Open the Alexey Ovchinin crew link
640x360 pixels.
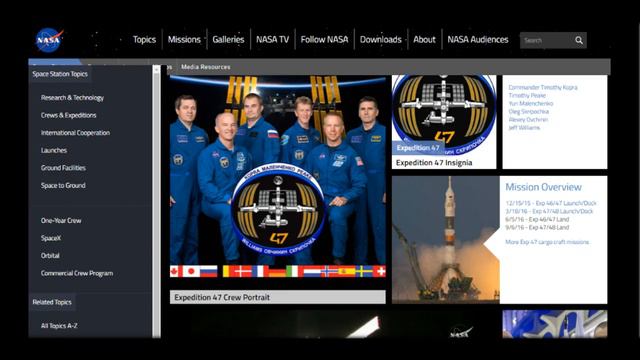[x=528, y=120]
